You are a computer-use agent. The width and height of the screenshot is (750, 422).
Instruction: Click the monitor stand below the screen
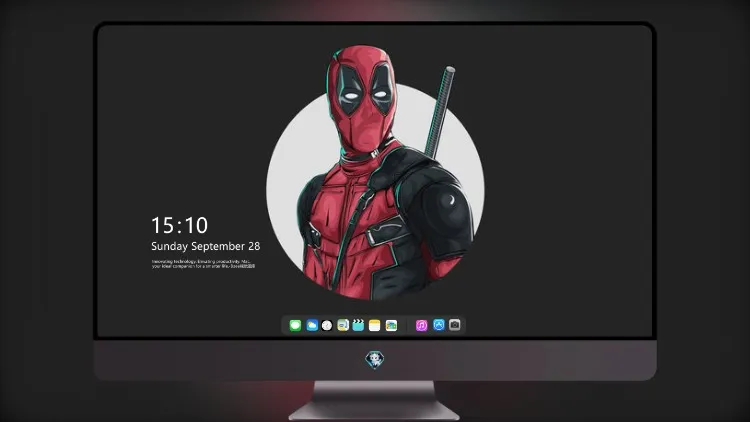[374, 400]
